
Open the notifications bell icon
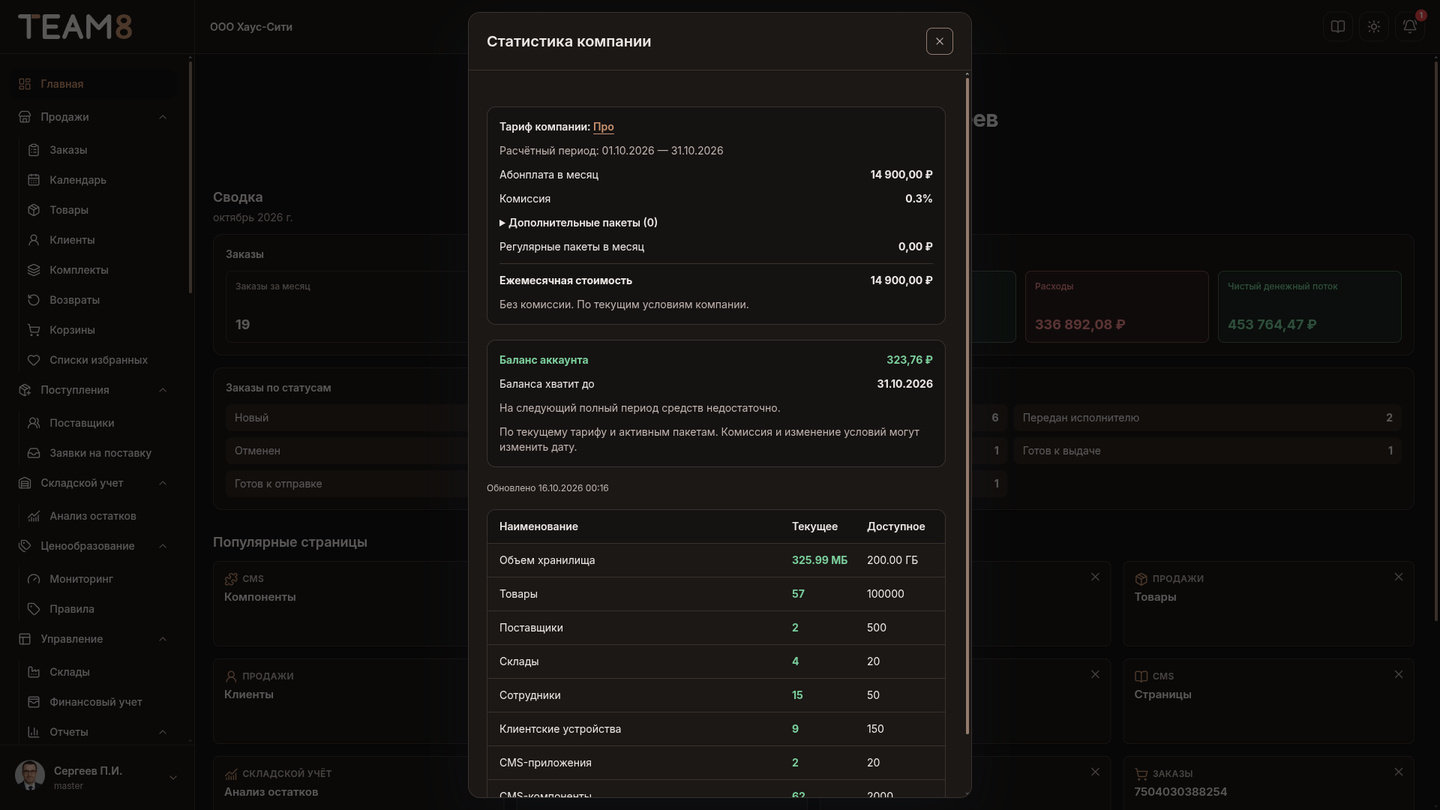tap(1410, 26)
